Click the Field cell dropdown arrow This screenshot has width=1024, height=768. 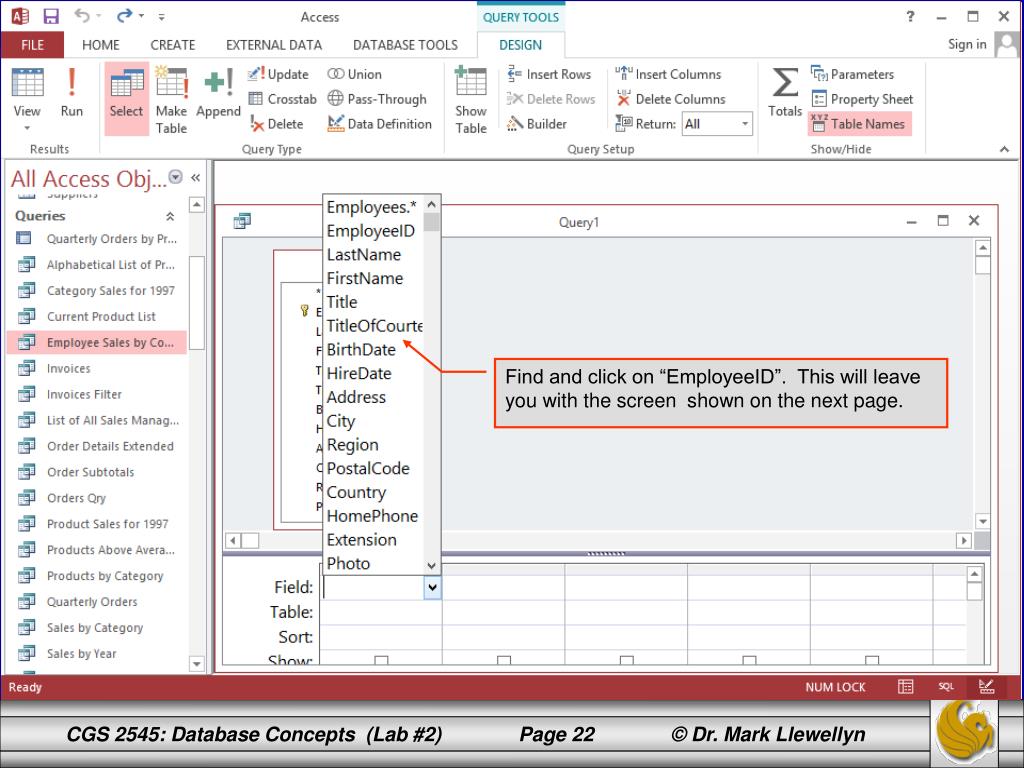tap(432, 588)
